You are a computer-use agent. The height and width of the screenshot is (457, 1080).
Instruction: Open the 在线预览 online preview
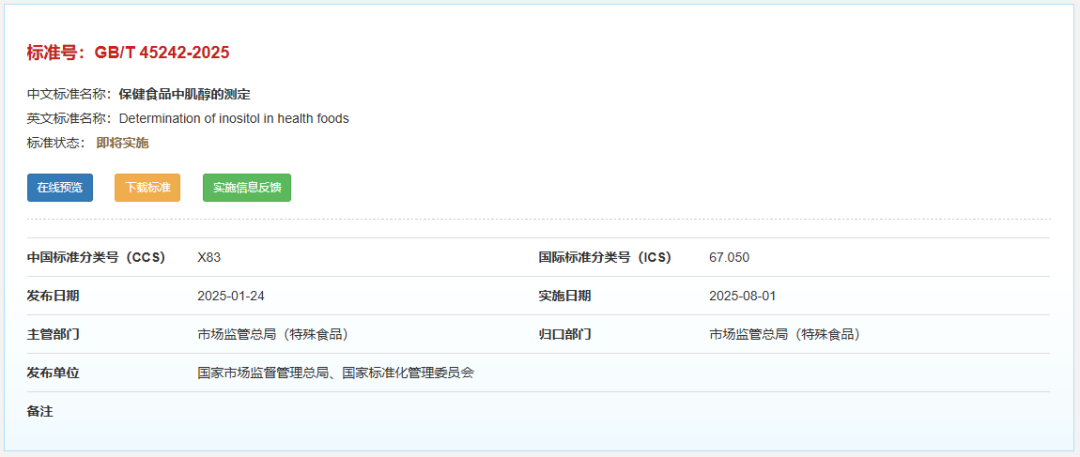[60, 187]
